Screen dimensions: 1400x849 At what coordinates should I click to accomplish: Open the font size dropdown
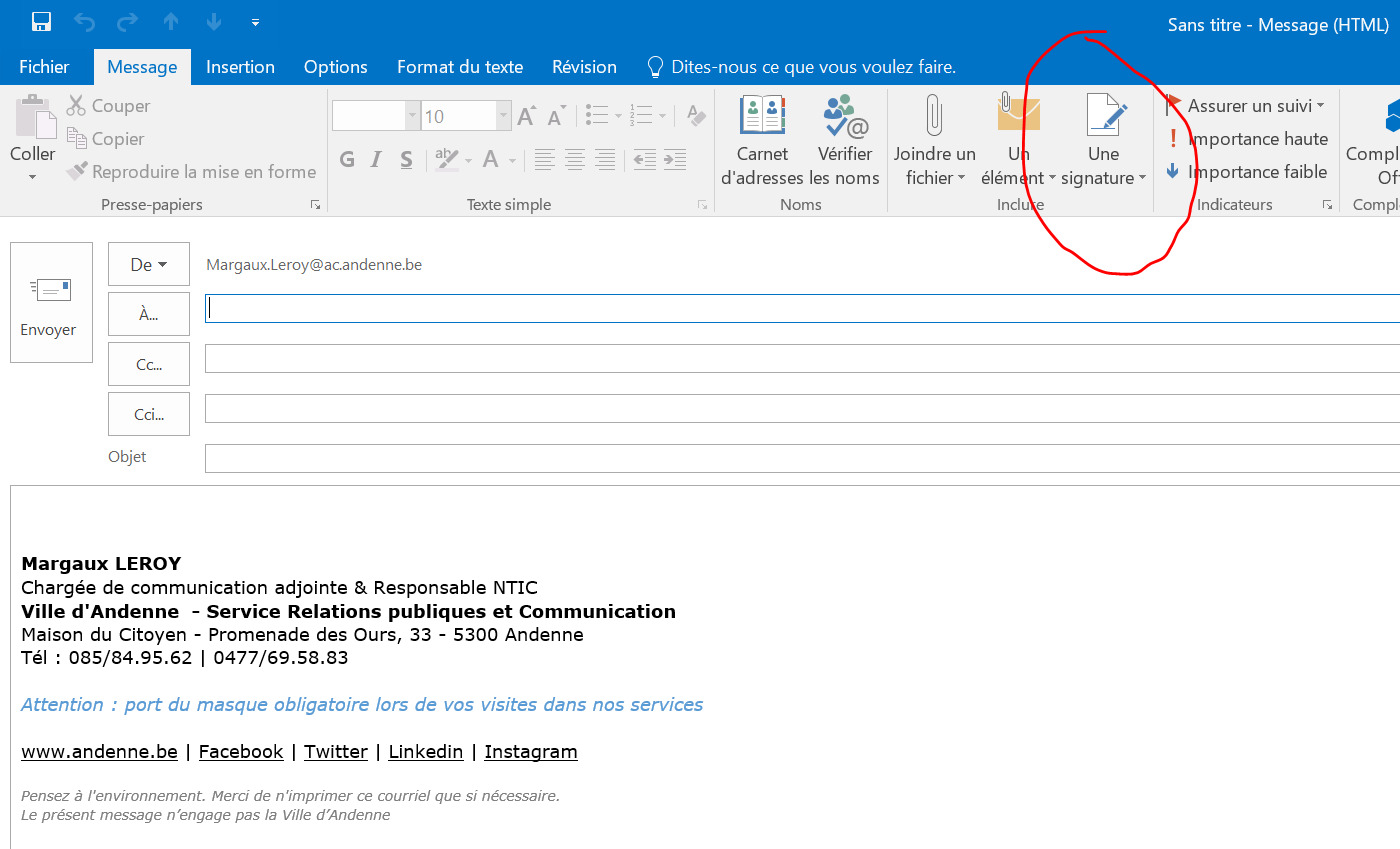(x=504, y=117)
